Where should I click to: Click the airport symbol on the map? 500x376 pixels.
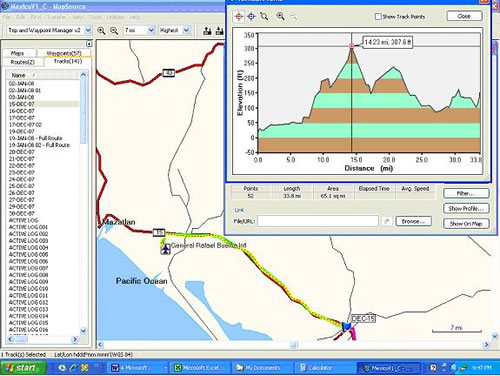click(x=165, y=249)
